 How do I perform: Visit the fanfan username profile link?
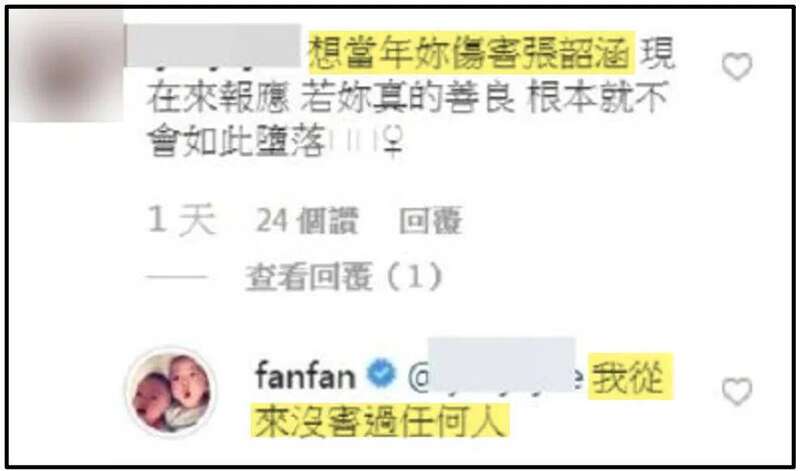click(x=305, y=375)
